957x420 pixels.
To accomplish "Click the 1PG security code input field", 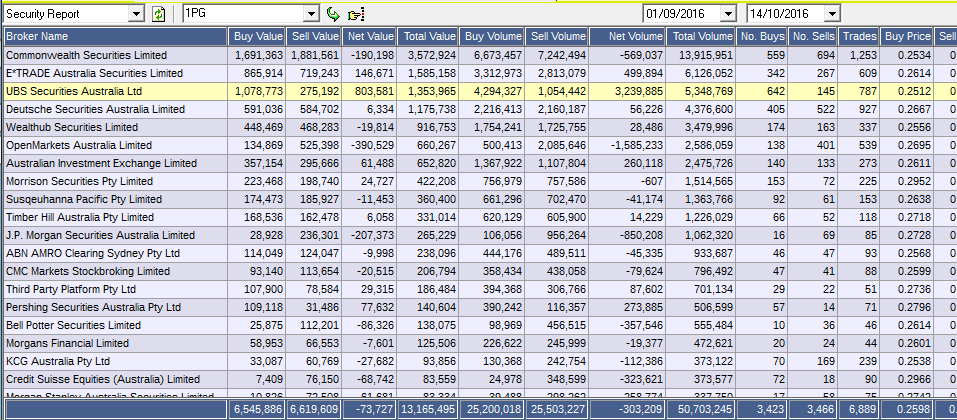I will click(x=244, y=13).
